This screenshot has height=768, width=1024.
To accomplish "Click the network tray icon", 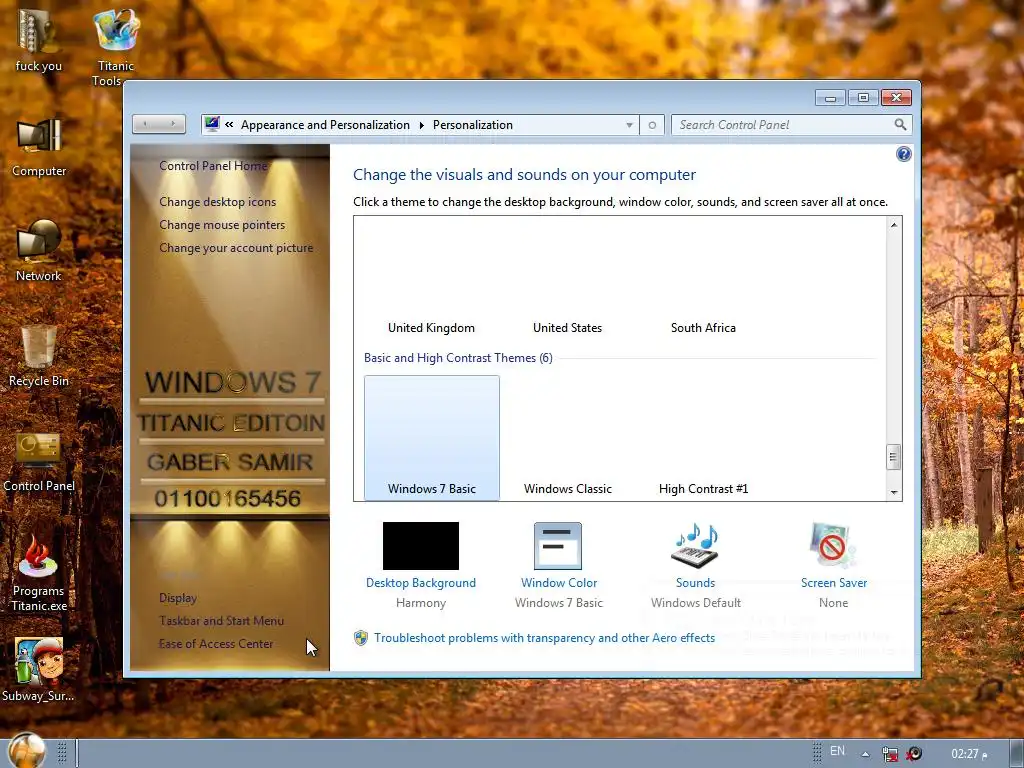I will tap(889, 754).
